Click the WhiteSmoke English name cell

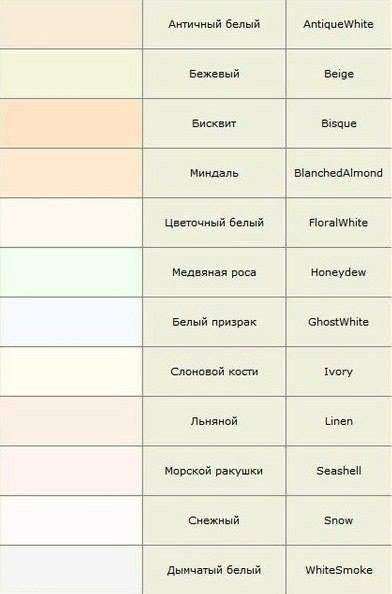click(339, 570)
